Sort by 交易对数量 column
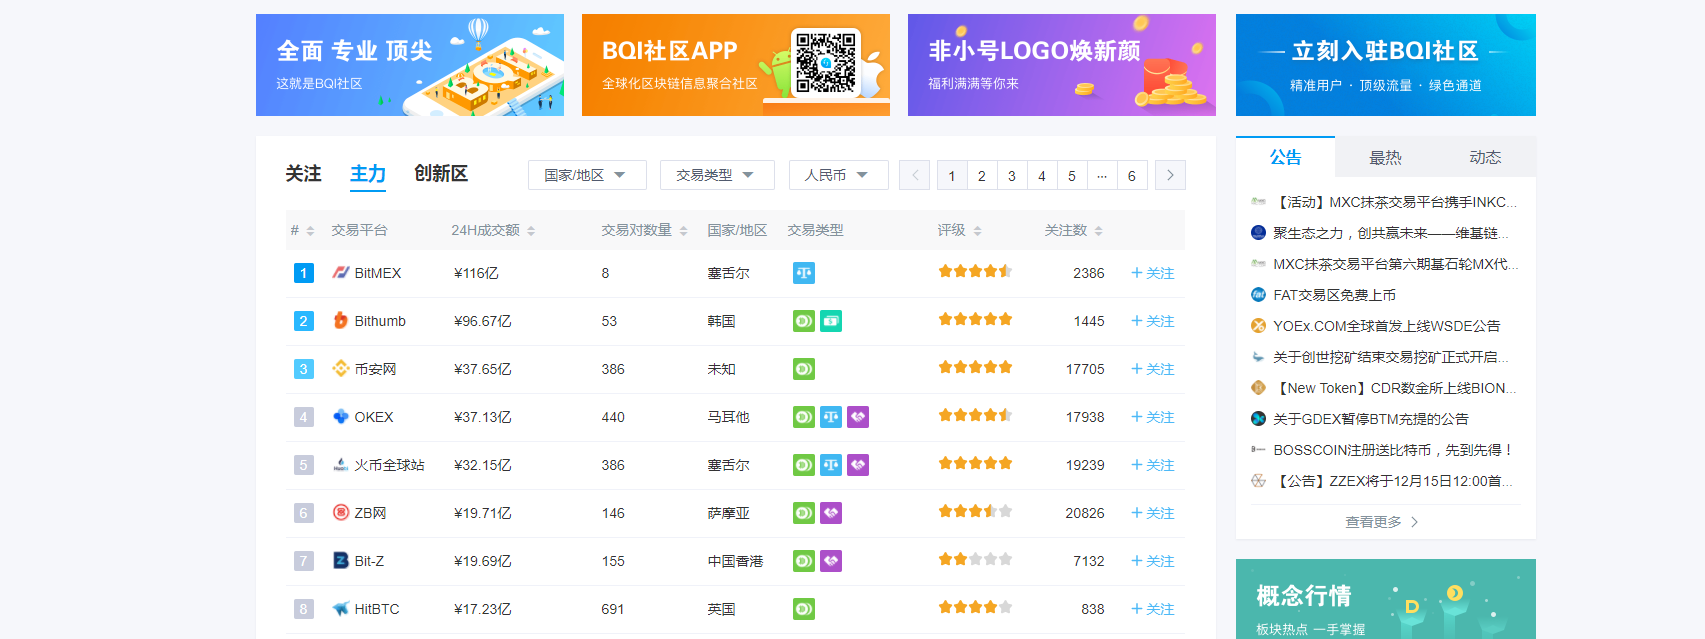The image size is (1705, 639). click(683, 231)
